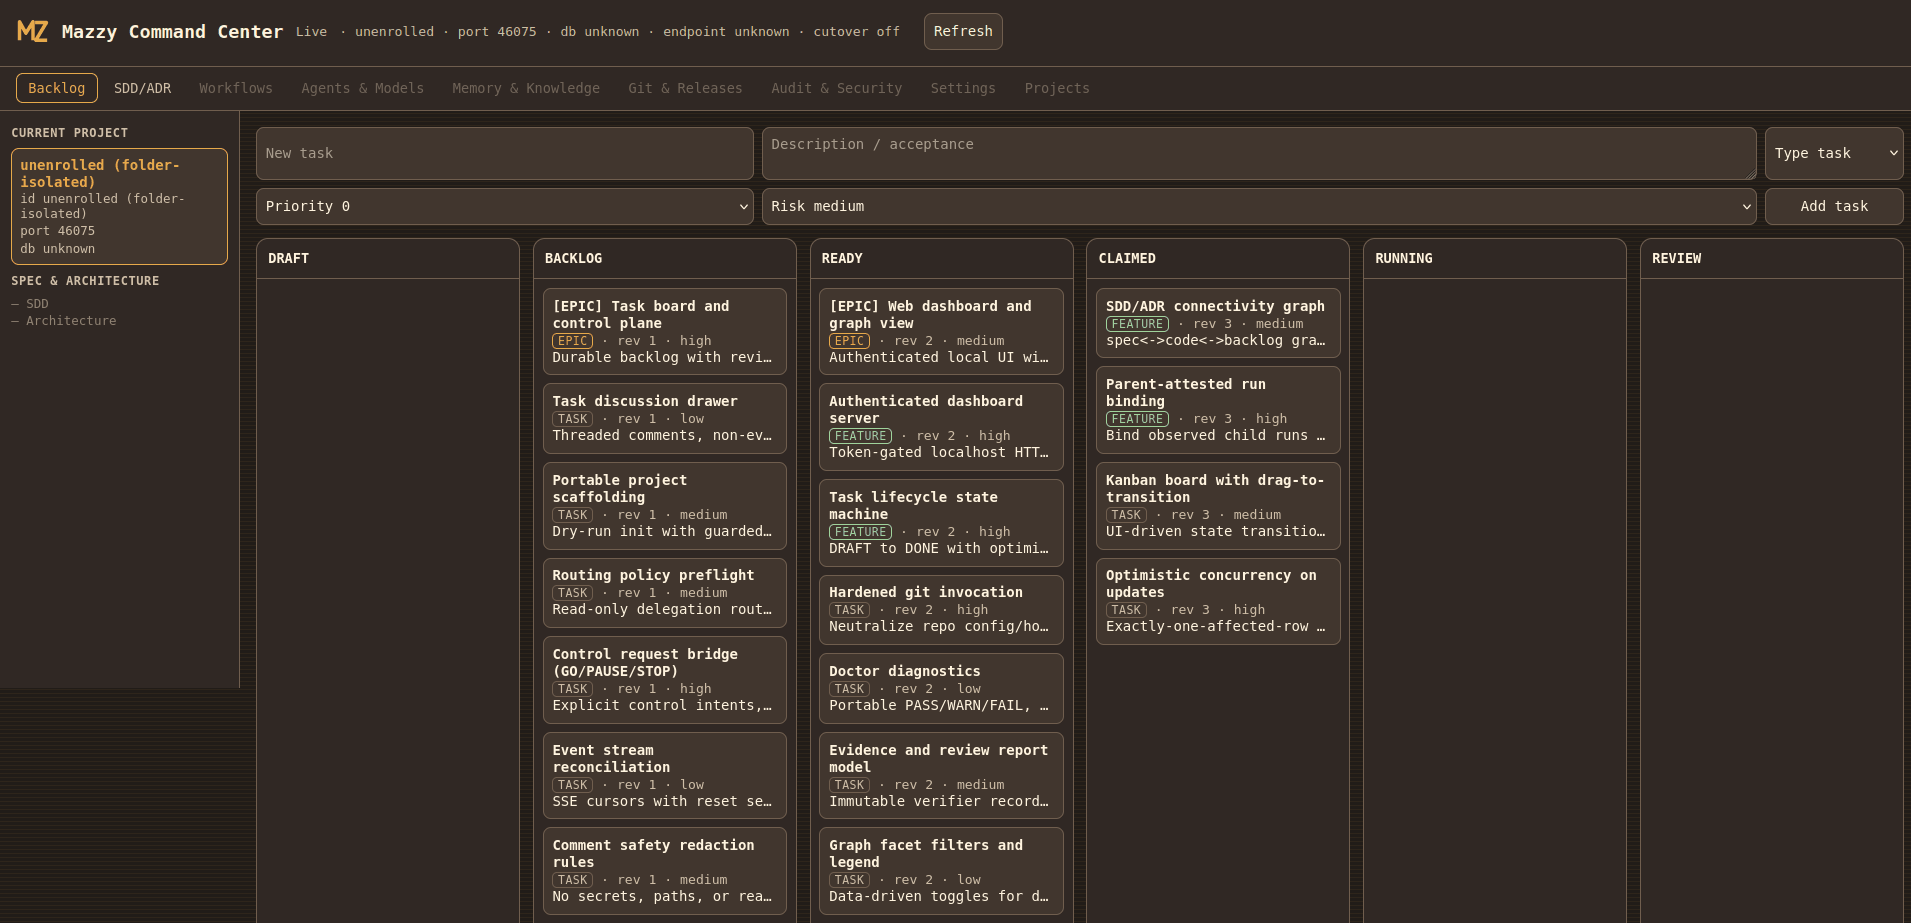Open the Settings tab
1911x923 pixels.
click(x=963, y=88)
